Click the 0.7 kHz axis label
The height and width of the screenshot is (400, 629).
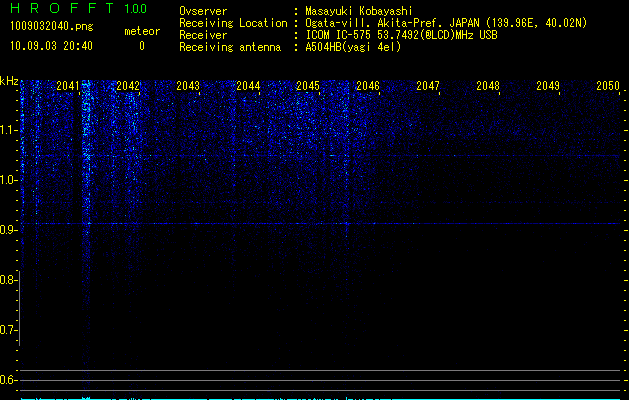(x=8, y=330)
